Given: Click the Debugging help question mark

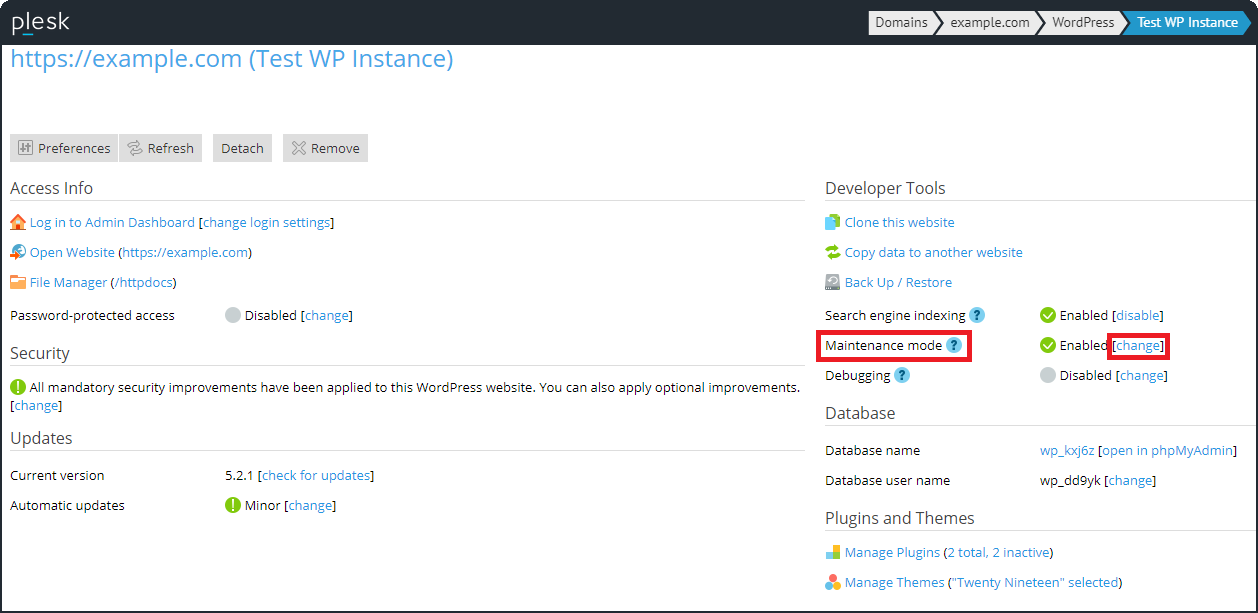Looking at the screenshot, I should (x=902, y=375).
